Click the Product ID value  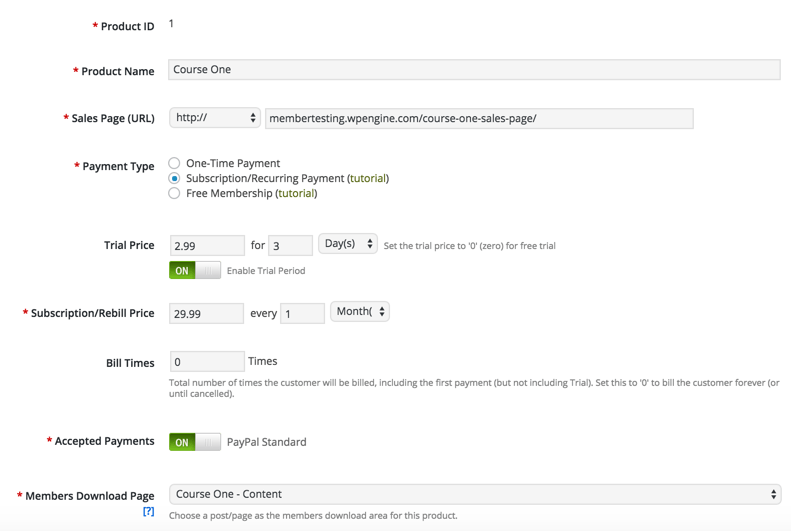(171, 24)
